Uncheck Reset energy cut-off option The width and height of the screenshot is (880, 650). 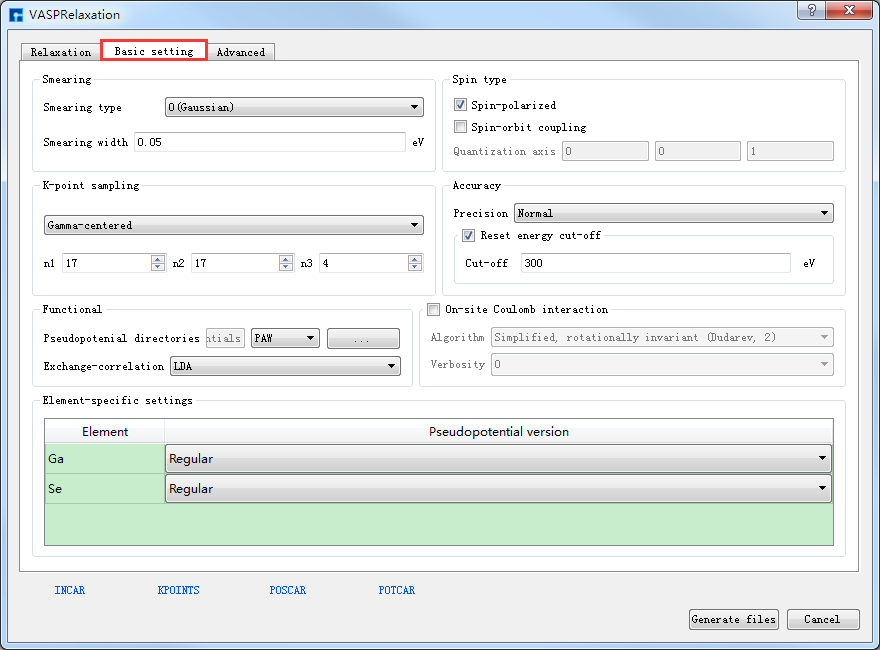469,236
